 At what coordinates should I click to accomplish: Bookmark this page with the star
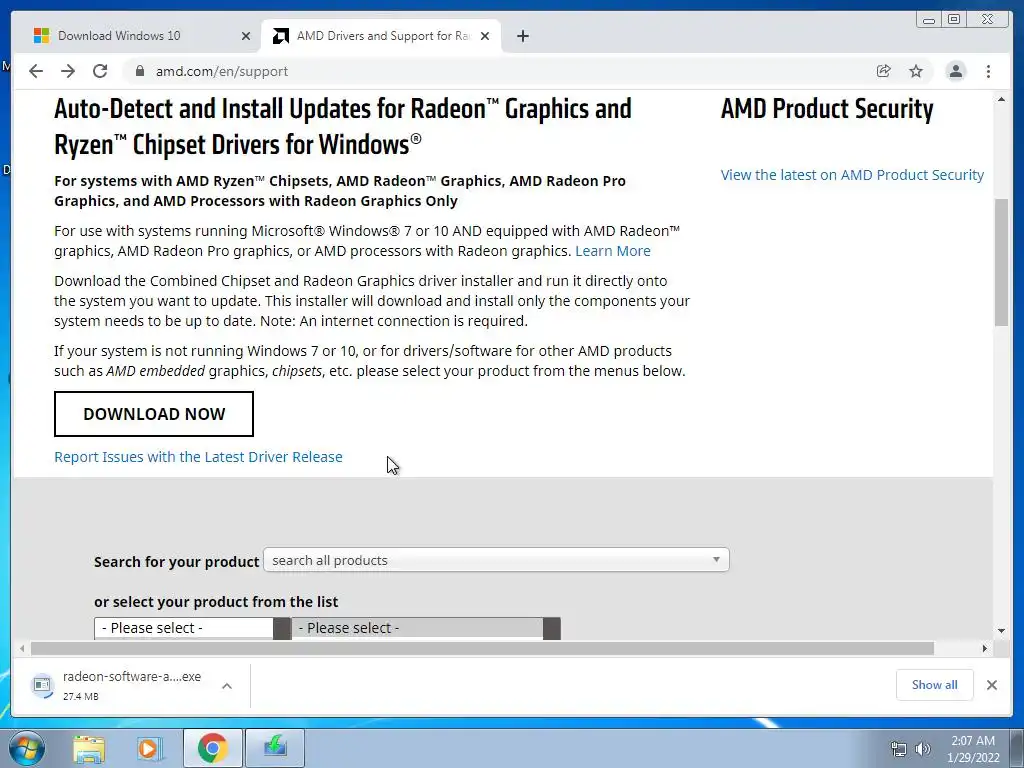click(916, 71)
